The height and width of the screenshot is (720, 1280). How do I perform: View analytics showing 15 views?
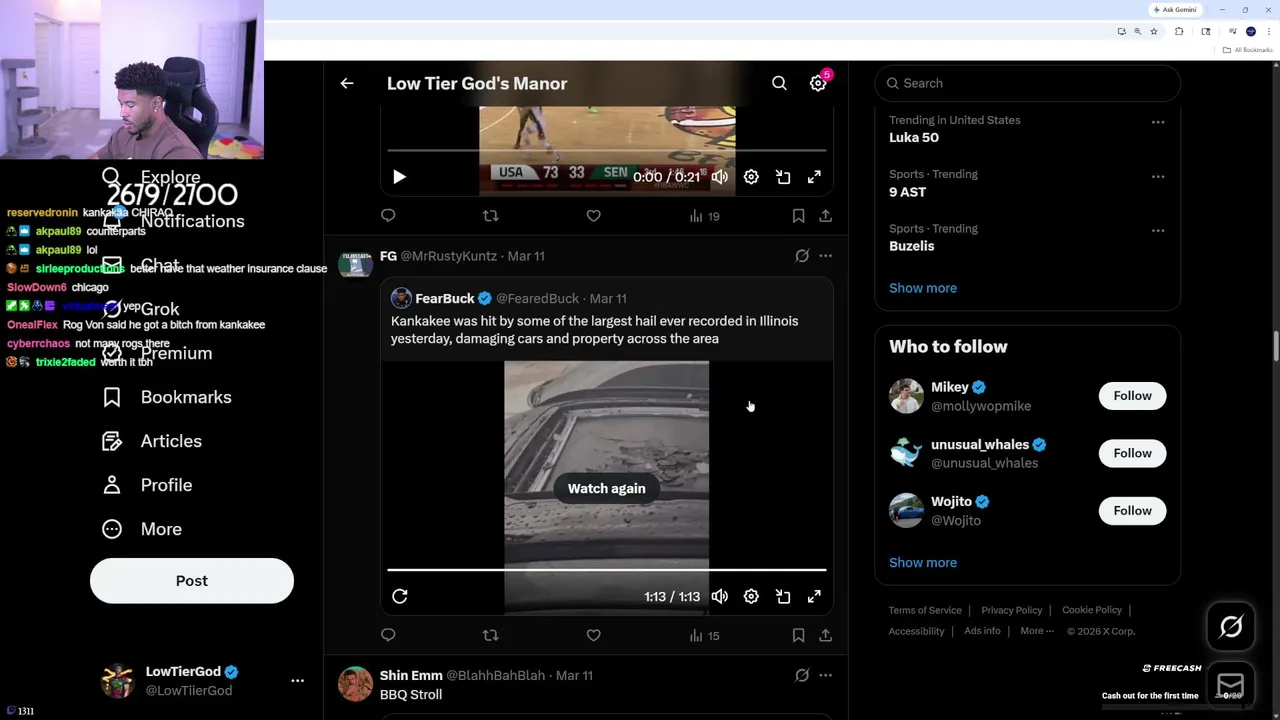pyautogui.click(x=704, y=635)
